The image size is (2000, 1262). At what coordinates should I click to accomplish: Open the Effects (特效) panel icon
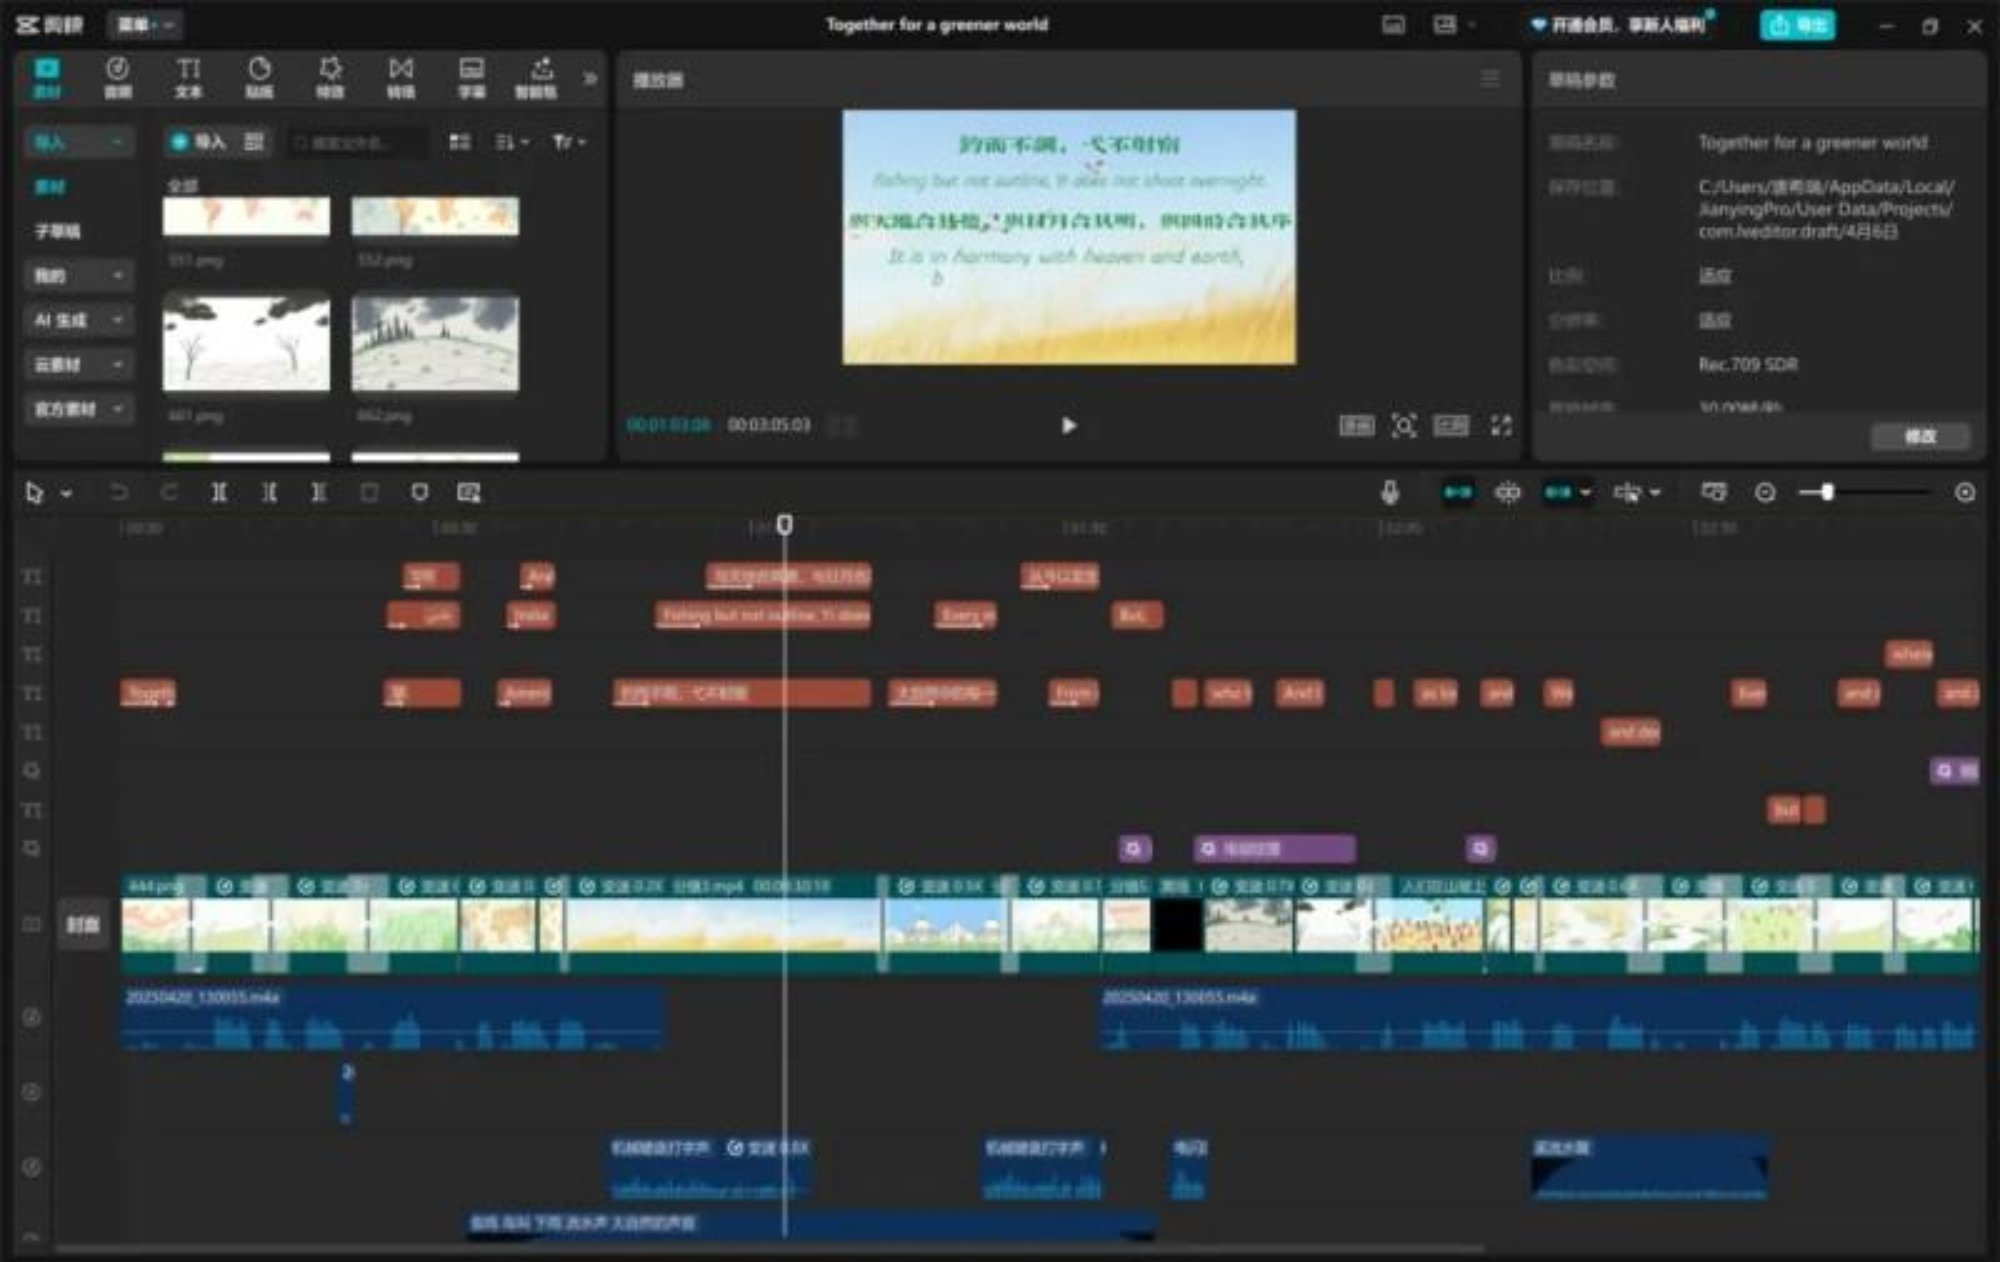click(x=330, y=77)
